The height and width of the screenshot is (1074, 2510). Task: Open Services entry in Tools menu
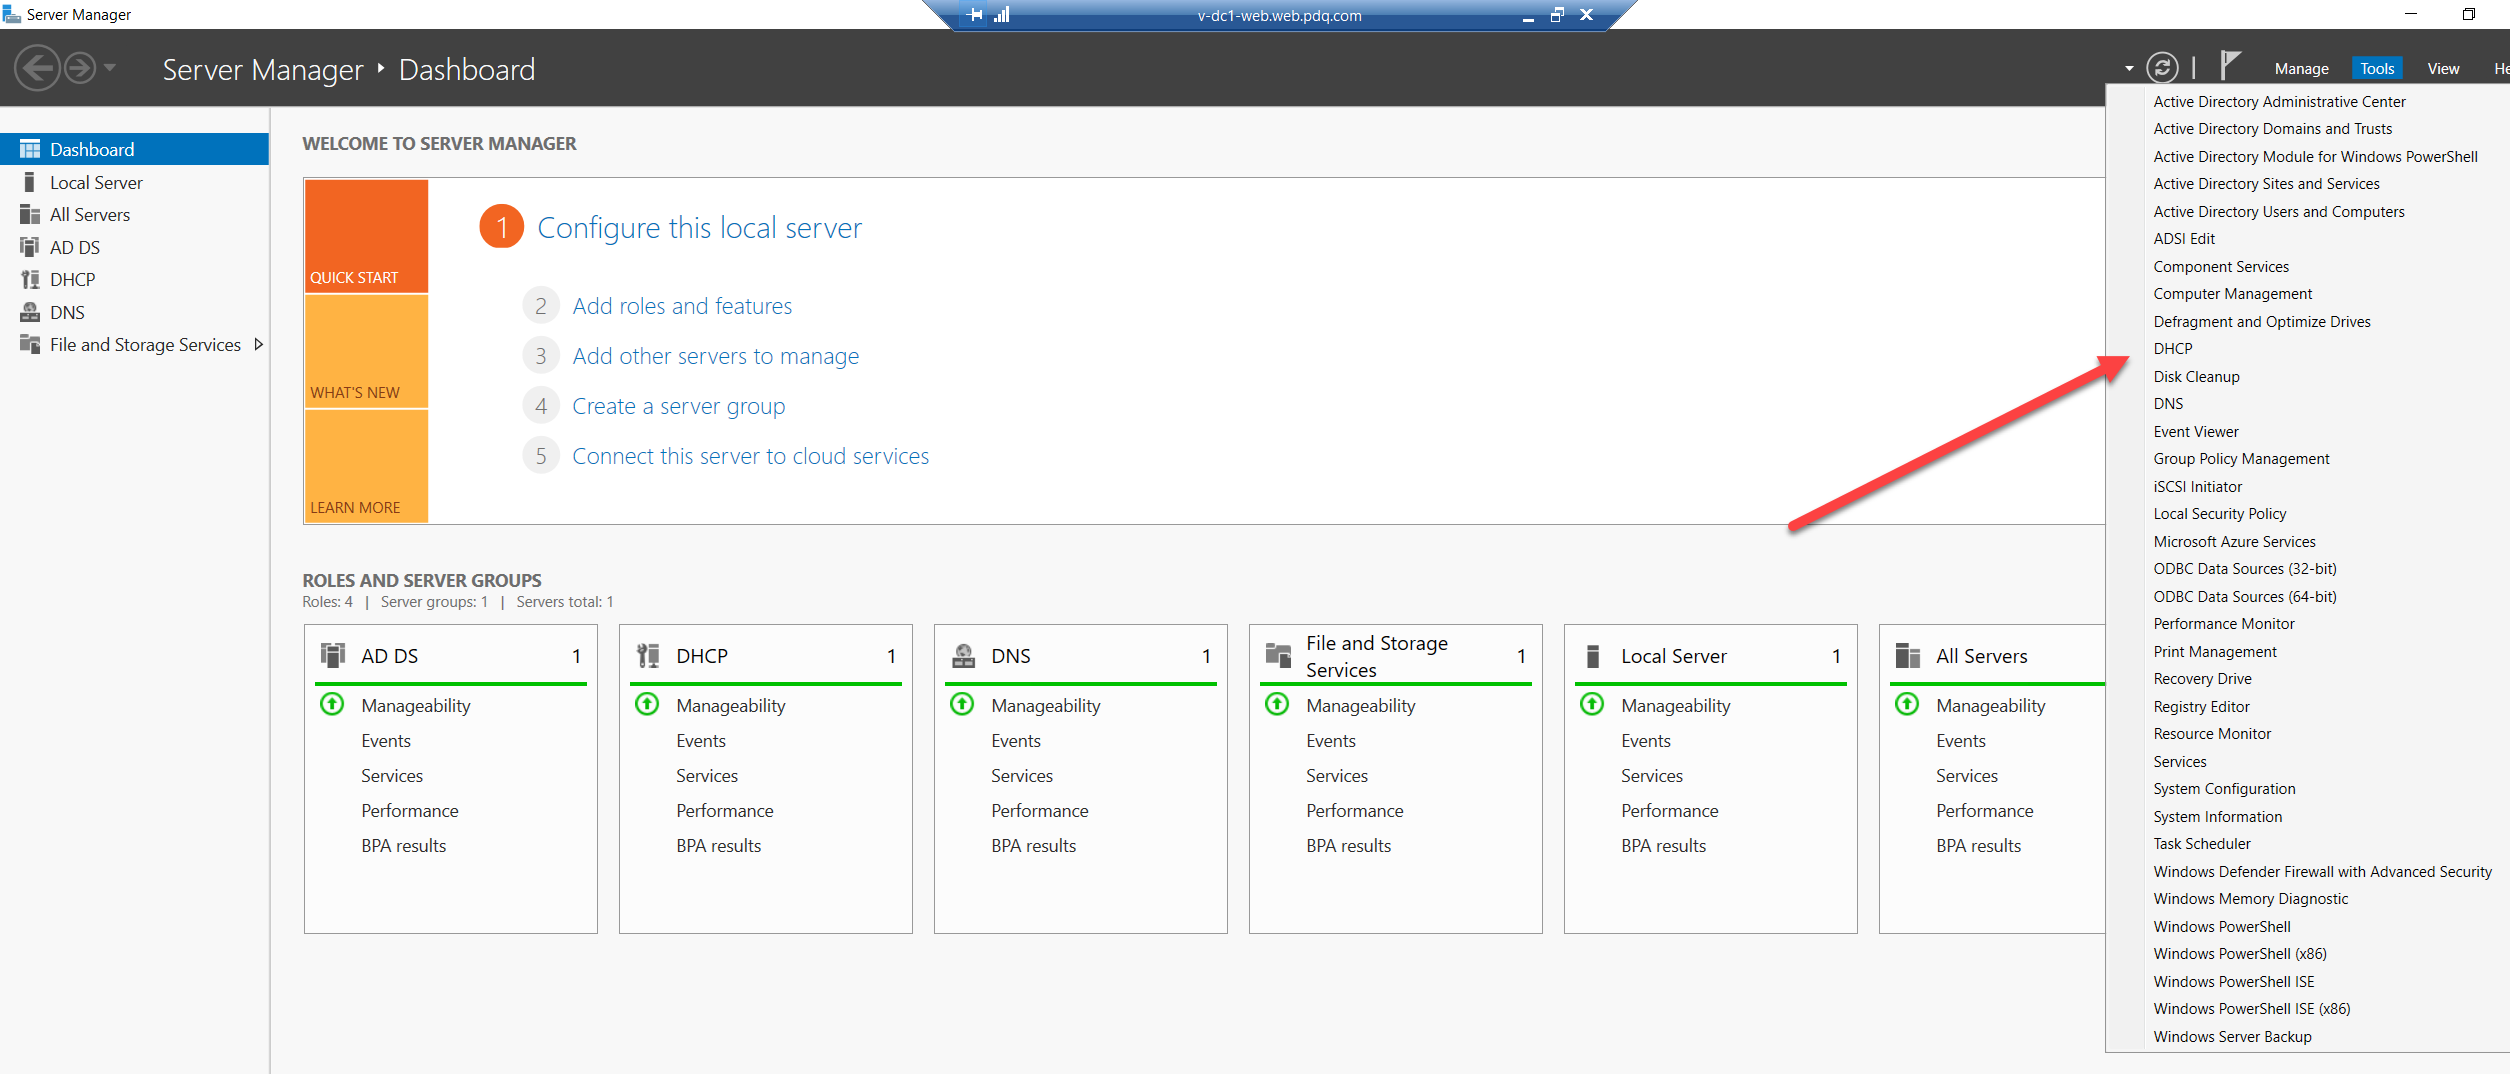pos(2179,762)
